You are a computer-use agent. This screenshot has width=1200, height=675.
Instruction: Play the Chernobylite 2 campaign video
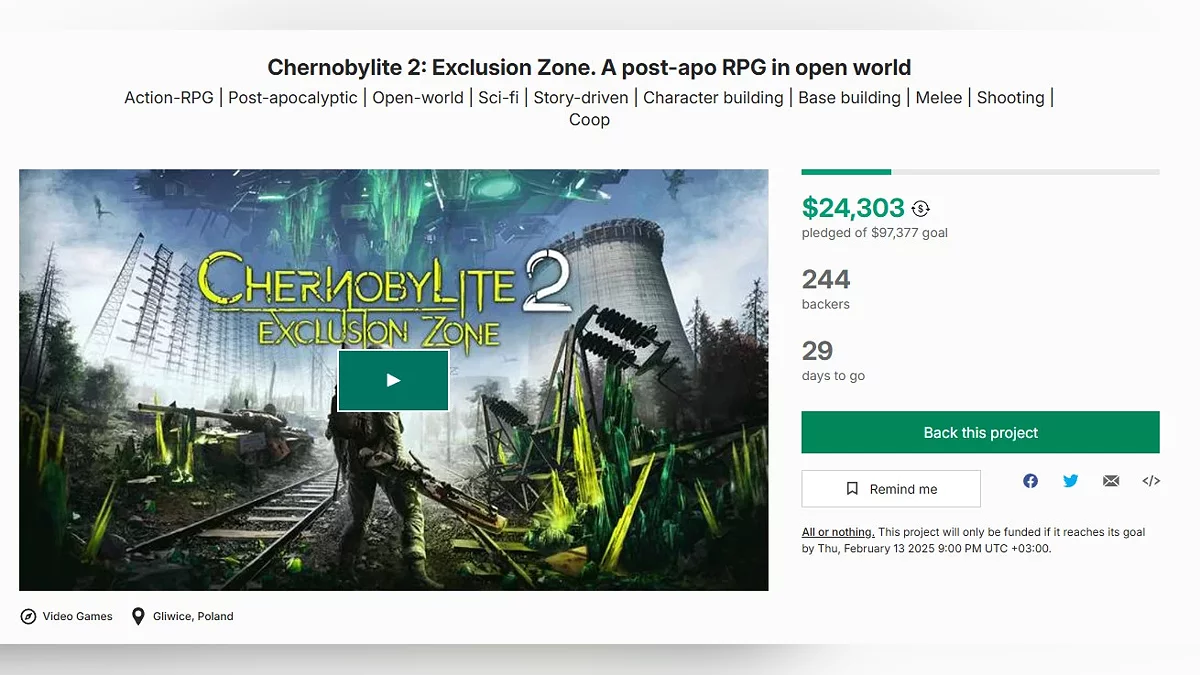(393, 380)
